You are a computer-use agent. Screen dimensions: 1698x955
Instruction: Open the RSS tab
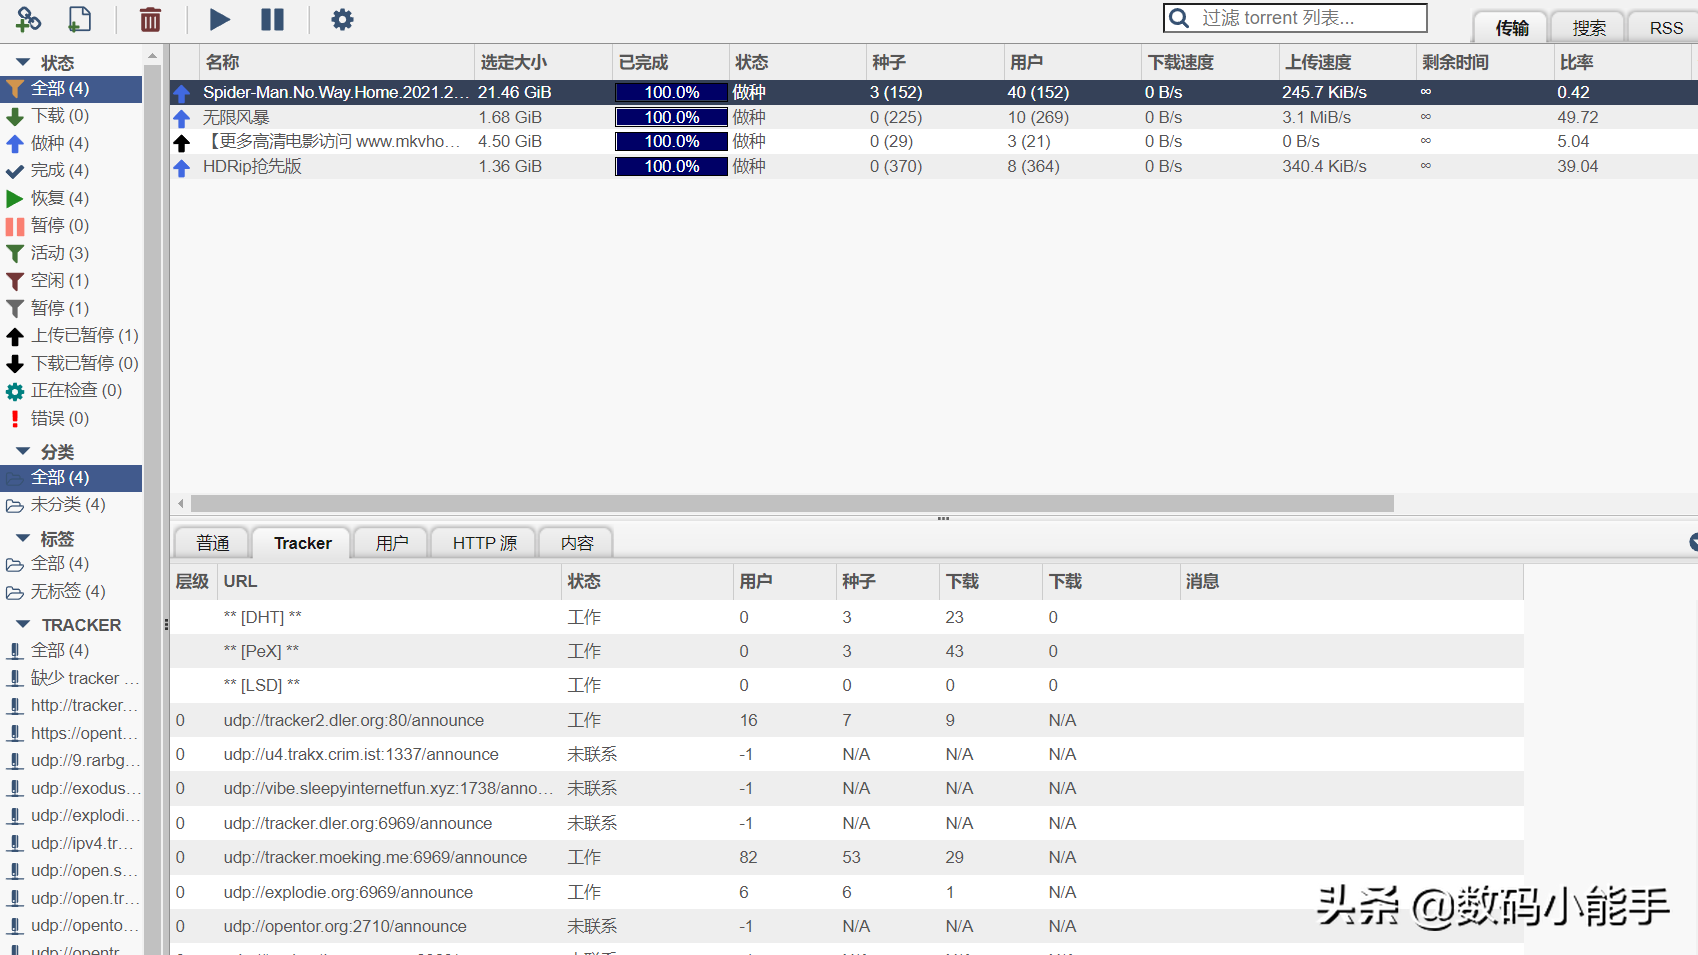tap(1665, 28)
